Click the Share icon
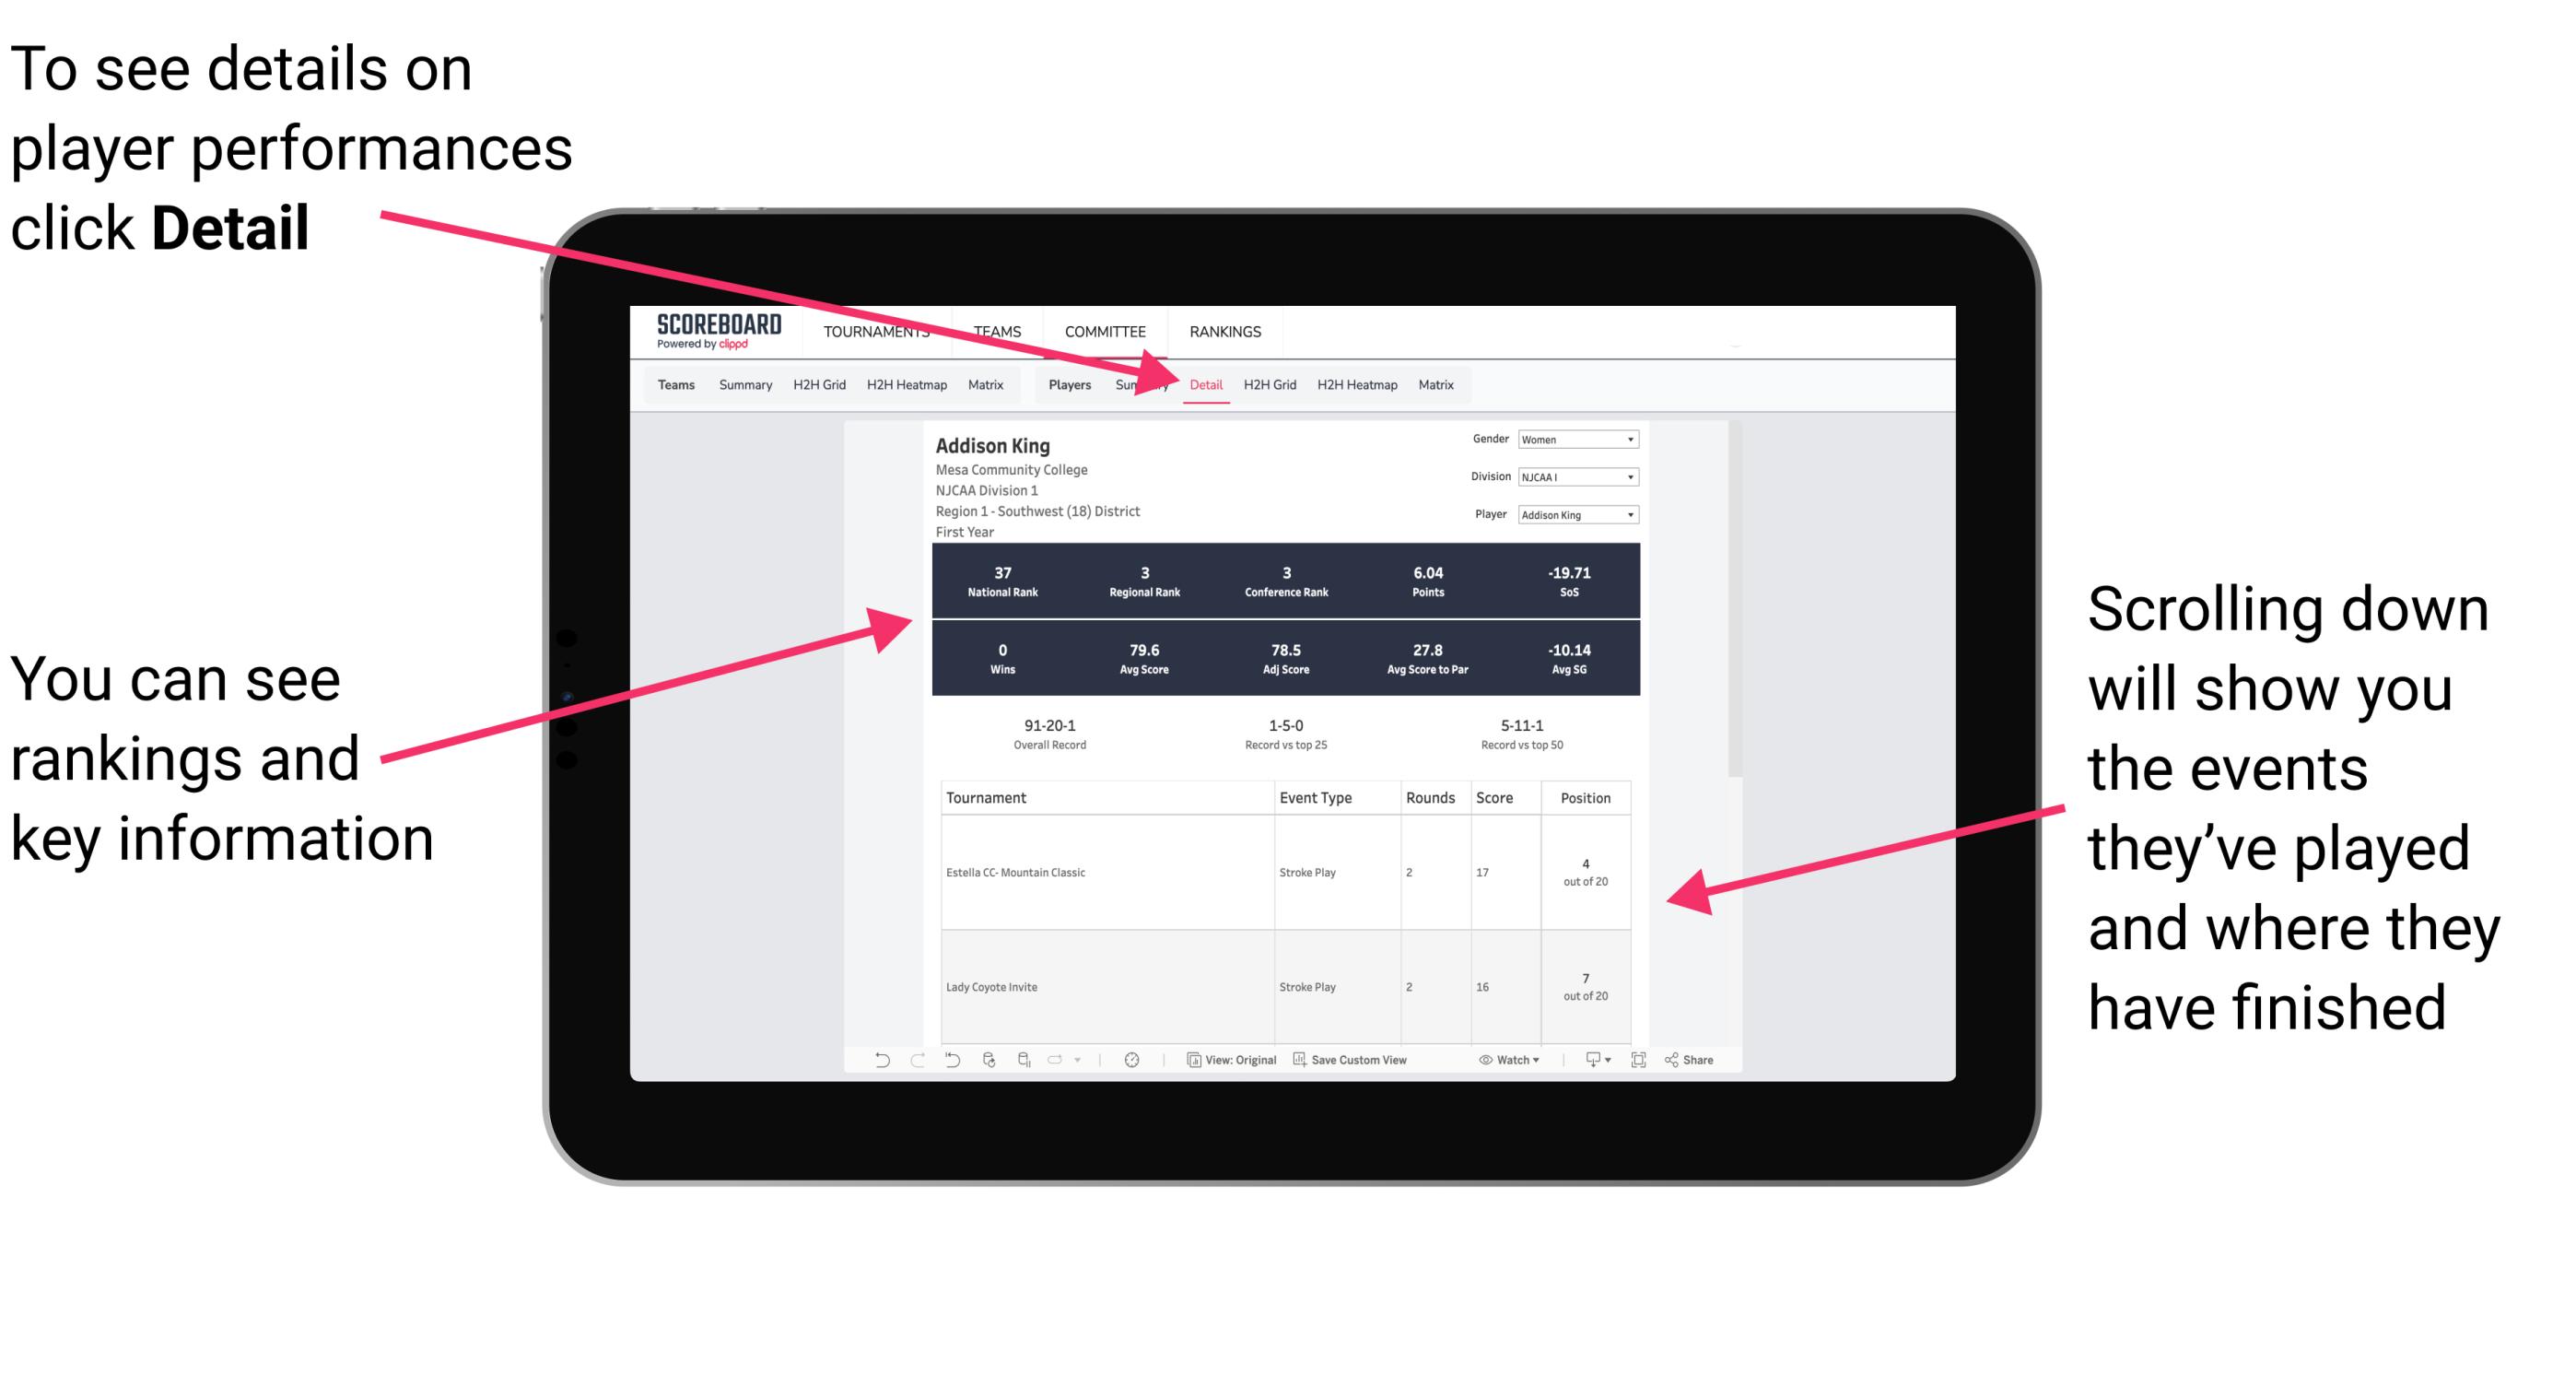This screenshot has width=2576, height=1386. 1675,1062
